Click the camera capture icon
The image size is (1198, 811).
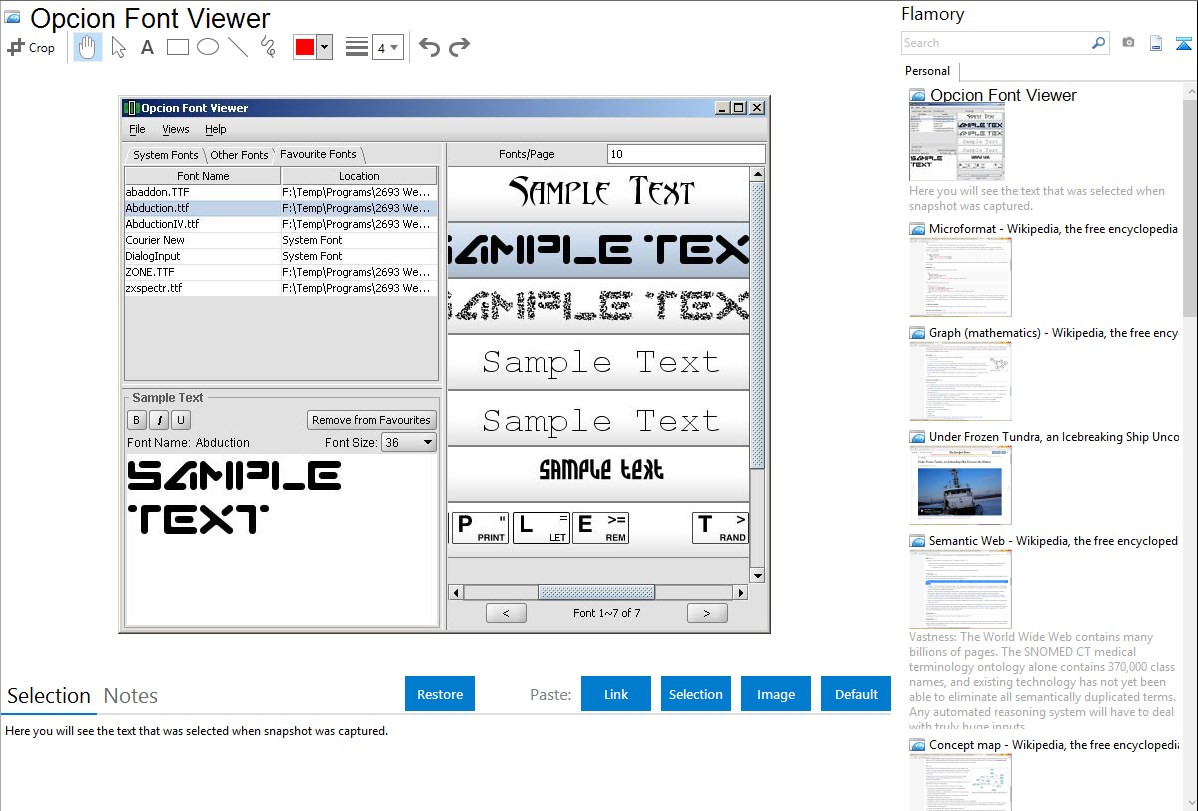(x=1128, y=43)
